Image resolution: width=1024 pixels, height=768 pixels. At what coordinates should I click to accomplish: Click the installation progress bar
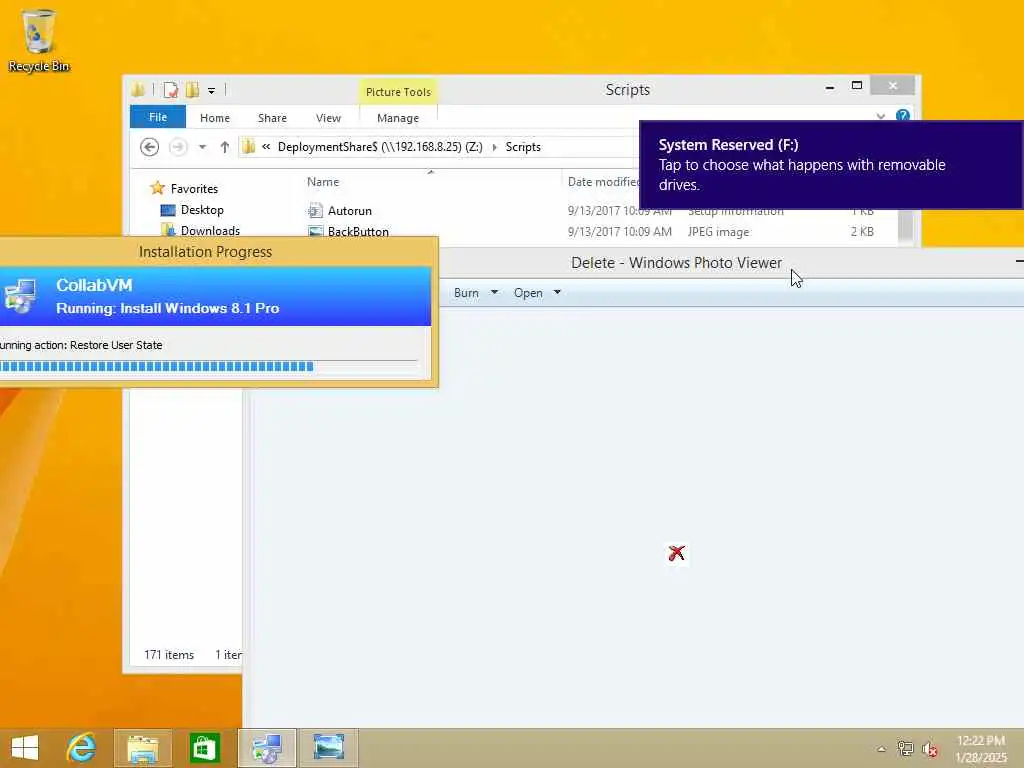(x=208, y=366)
